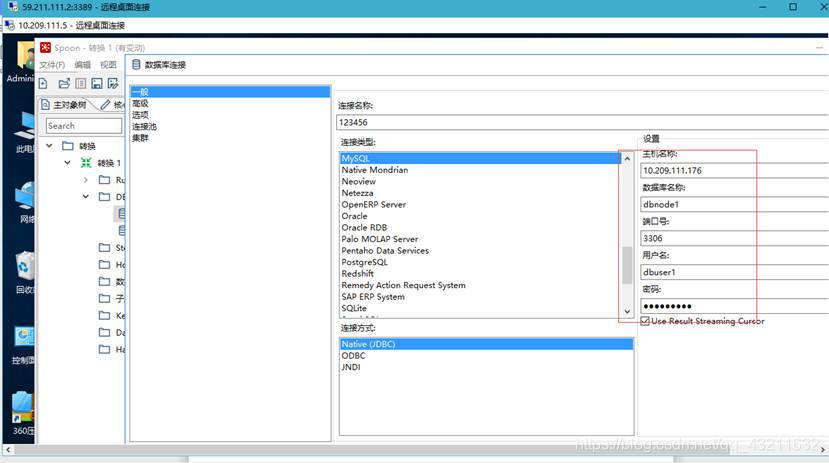Select 集群 settings category
The width and height of the screenshot is (829, 463).
click(231, 138)
